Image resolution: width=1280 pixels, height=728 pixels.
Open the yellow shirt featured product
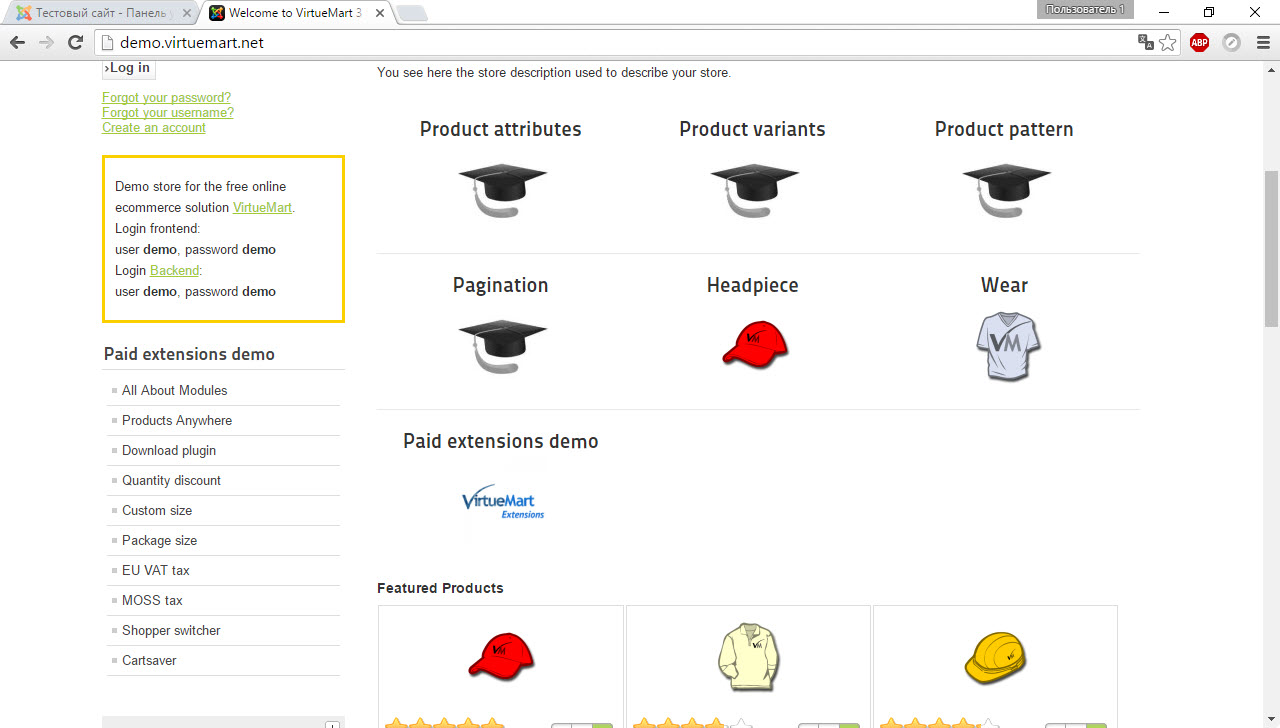coord(748,657)
